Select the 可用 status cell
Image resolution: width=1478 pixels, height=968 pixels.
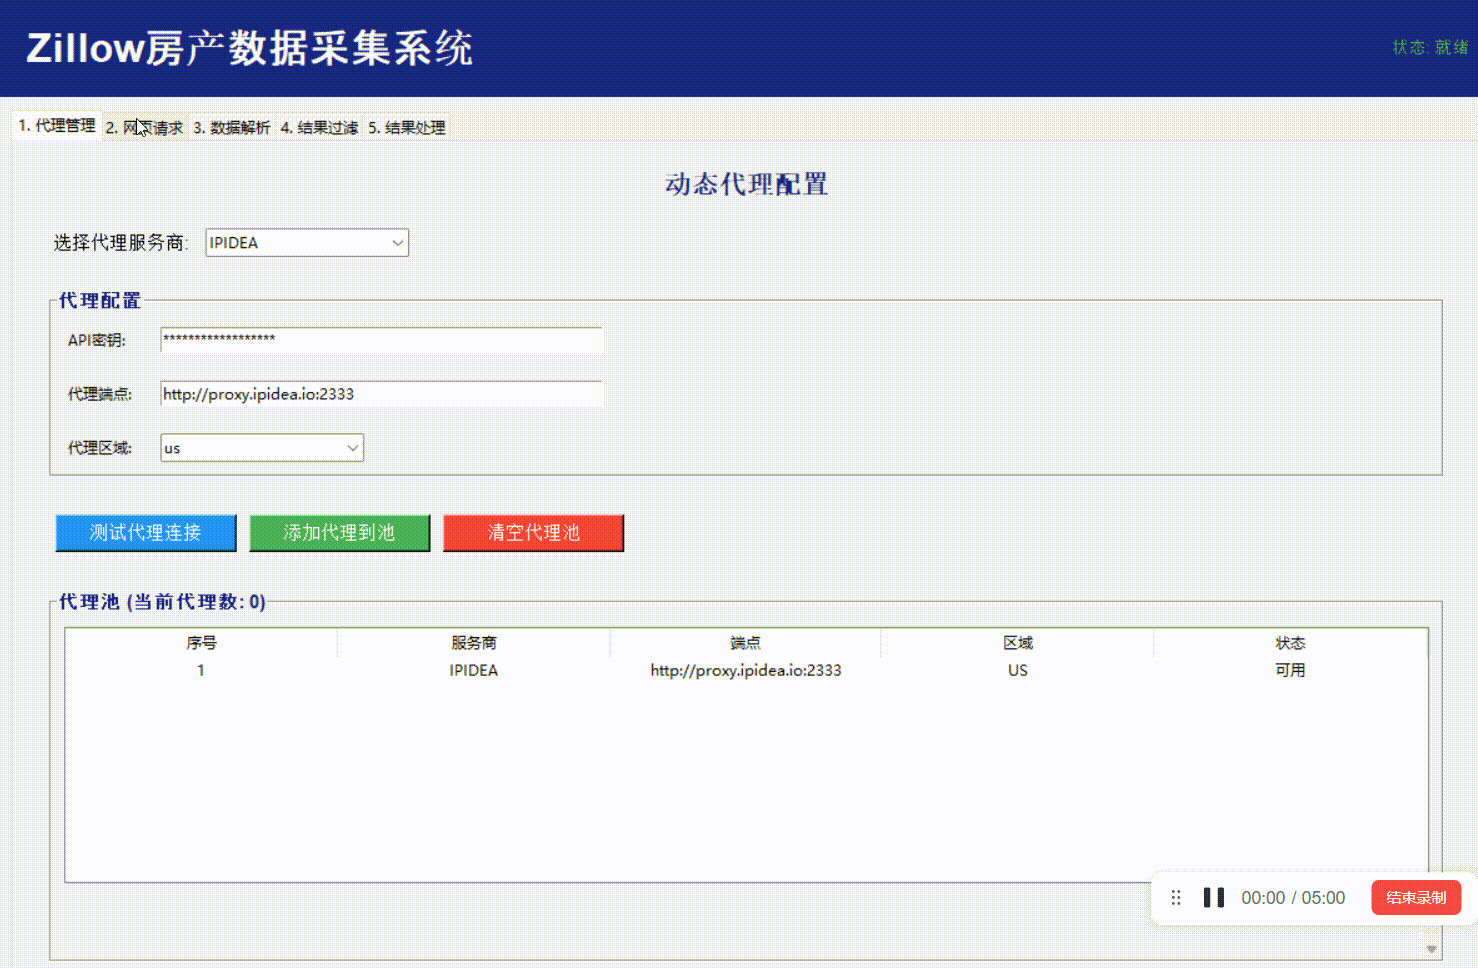coord(1290,671)
